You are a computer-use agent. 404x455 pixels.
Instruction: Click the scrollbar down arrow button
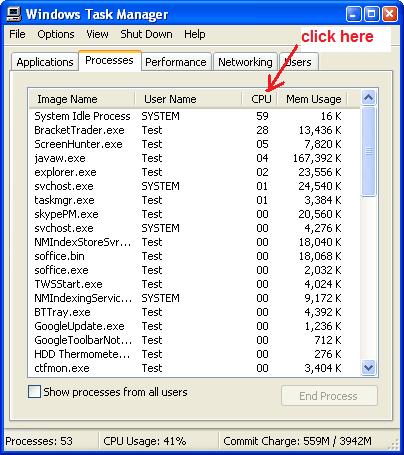pos(368,368)
